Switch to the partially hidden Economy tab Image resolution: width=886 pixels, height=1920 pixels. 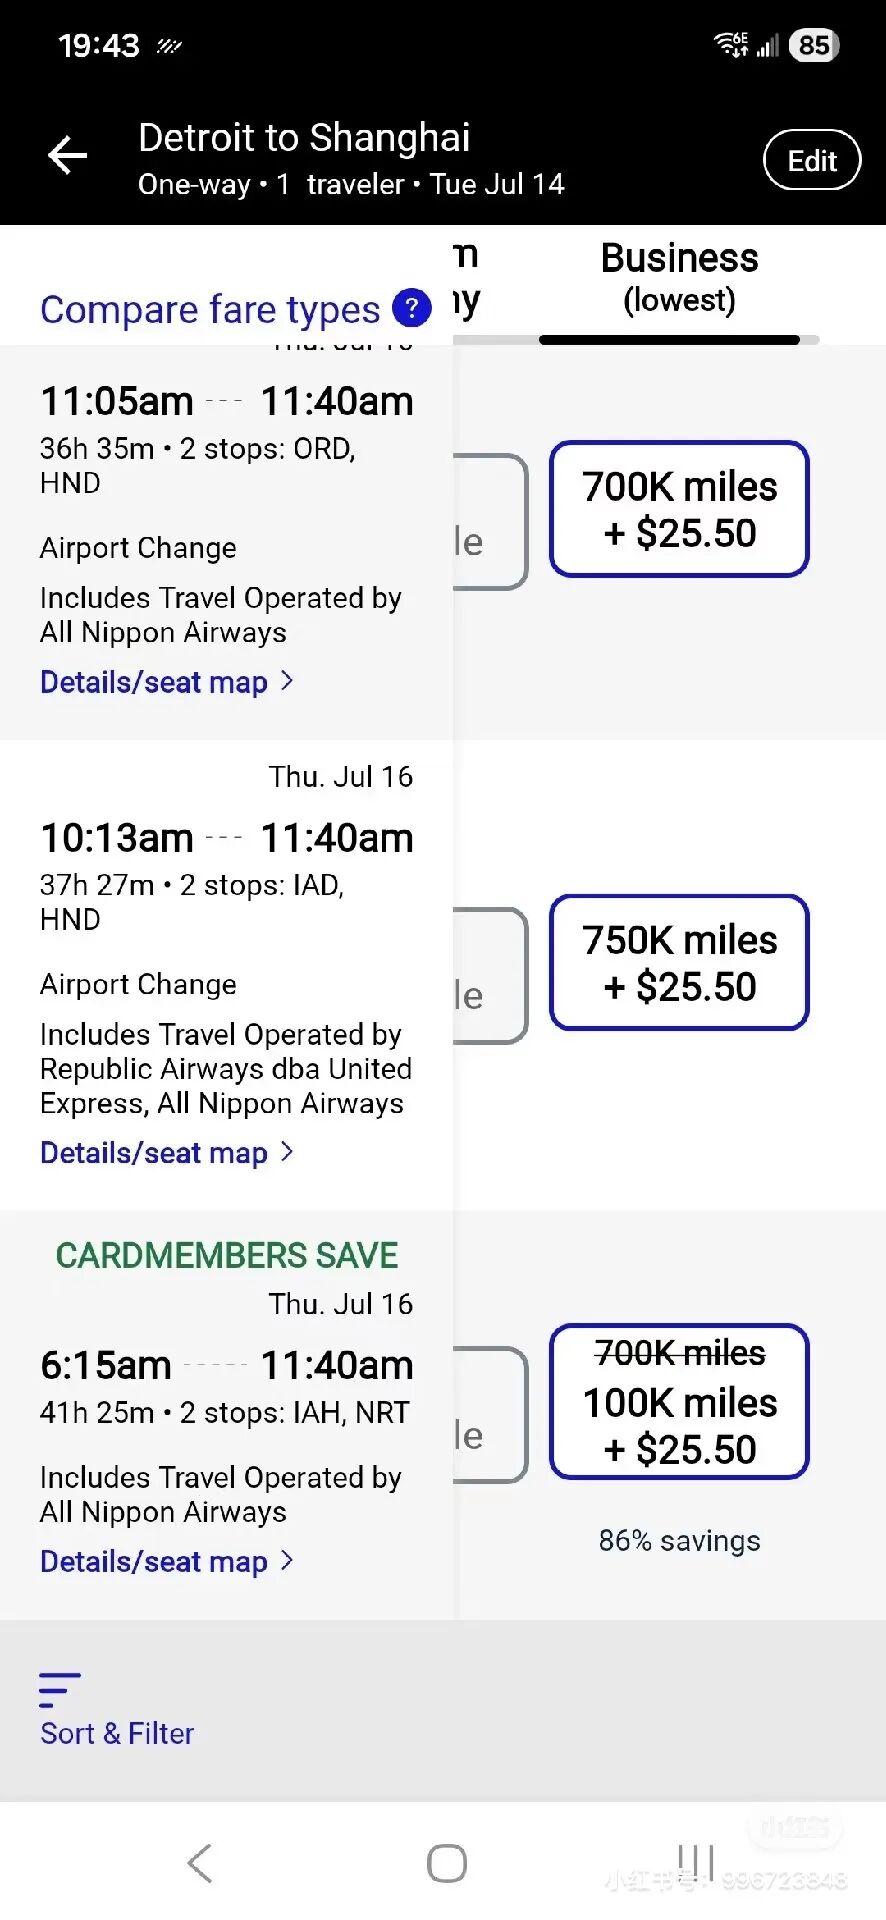tap(466, 278)
